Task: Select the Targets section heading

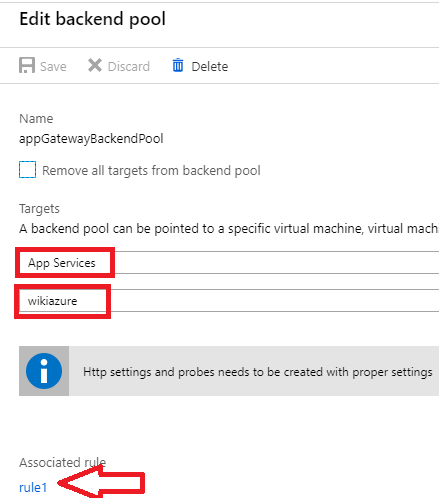Action: coord(39,209)
